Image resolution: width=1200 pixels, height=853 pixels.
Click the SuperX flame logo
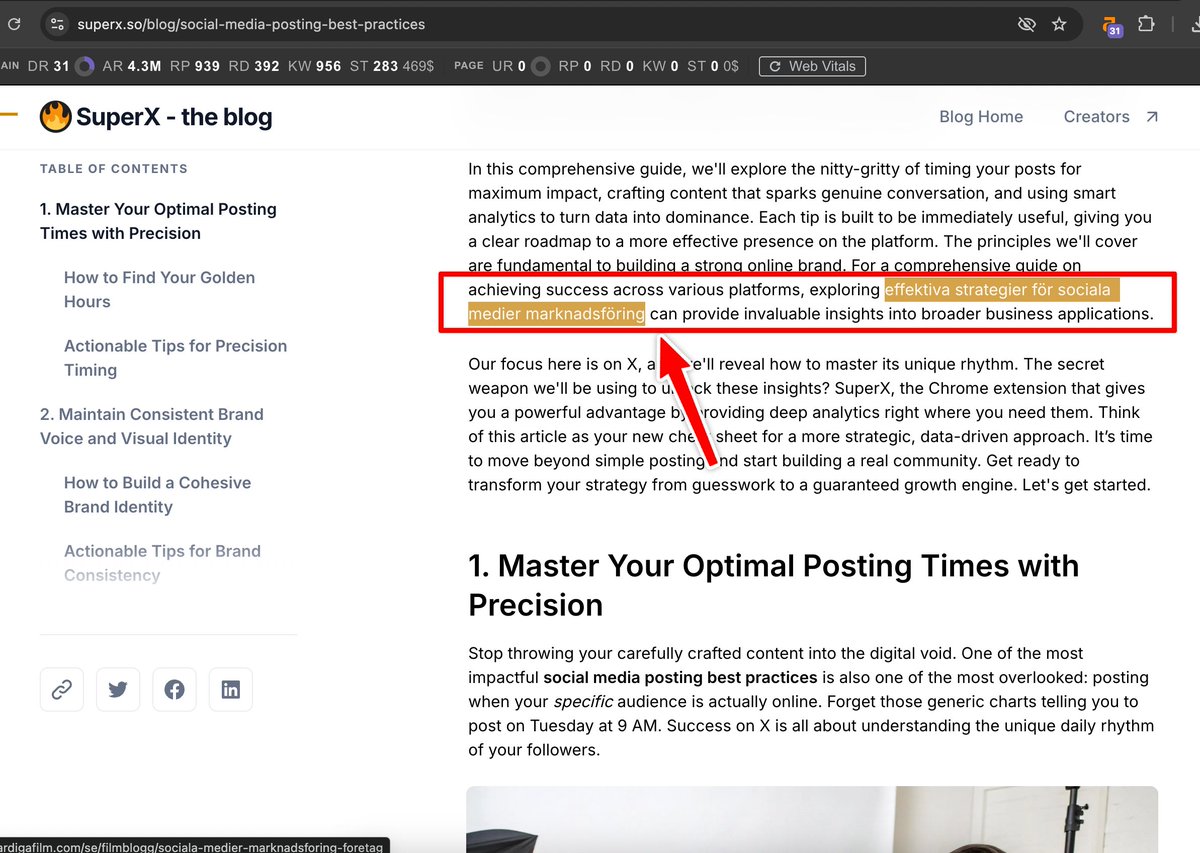[56, 116]
